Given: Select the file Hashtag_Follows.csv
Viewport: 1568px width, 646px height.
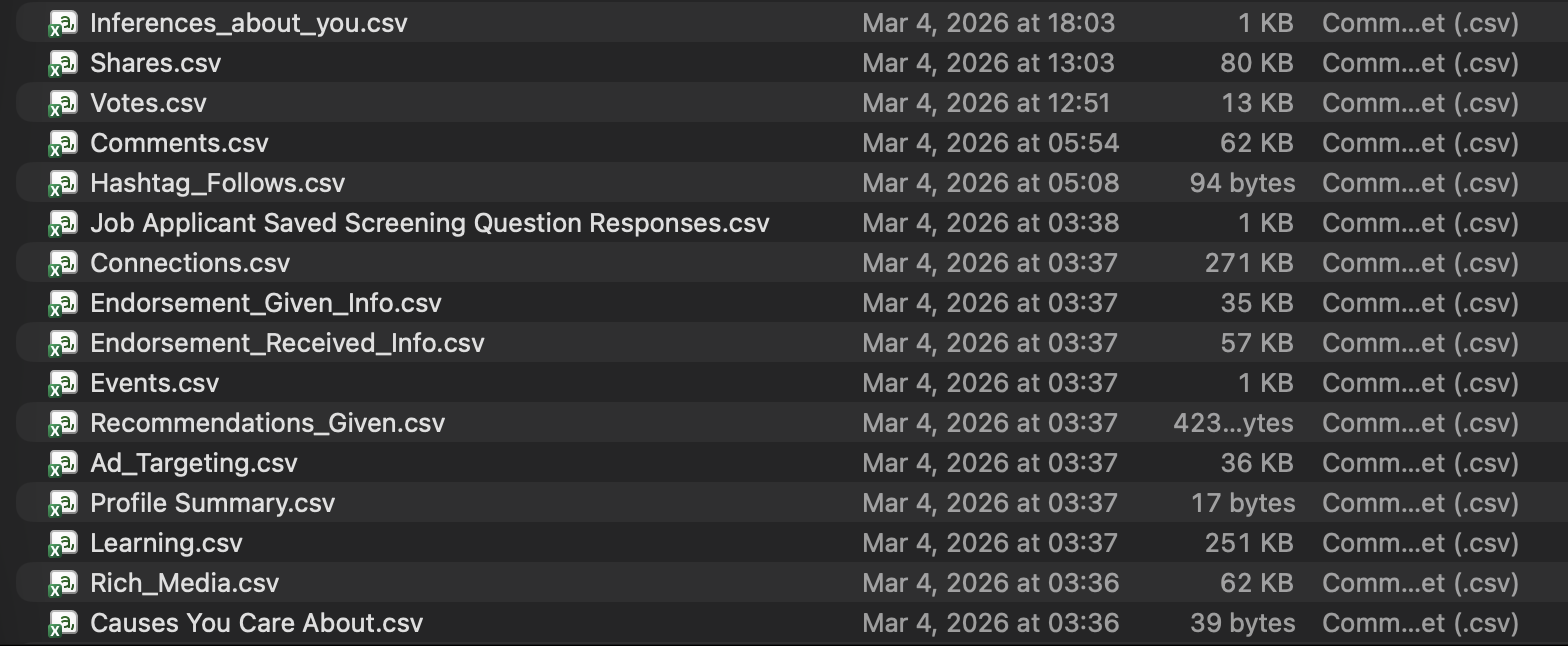Looking at the screenshot, I should (217, 182).
